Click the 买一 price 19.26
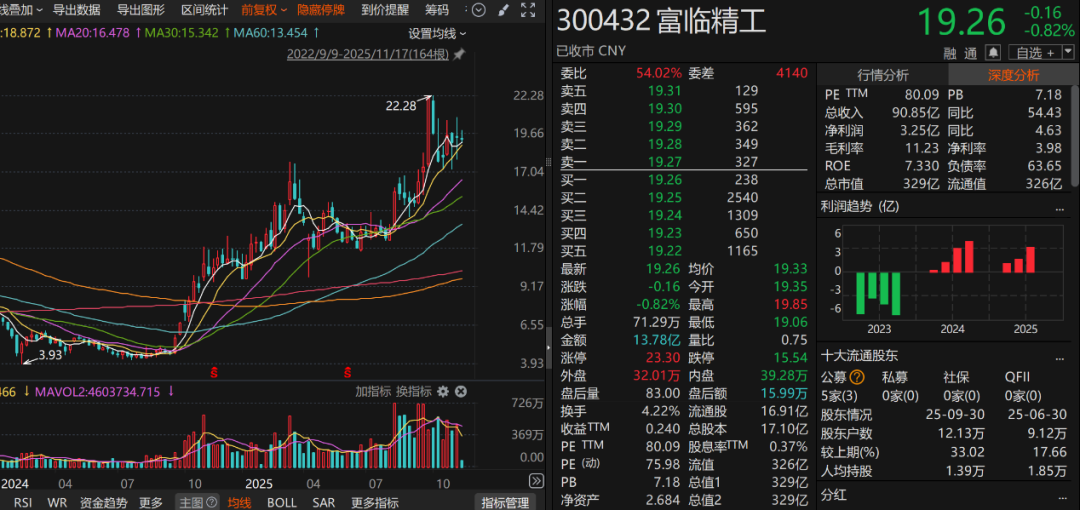Viewport: 1080px width, 510px height. (x=664, y=180)
